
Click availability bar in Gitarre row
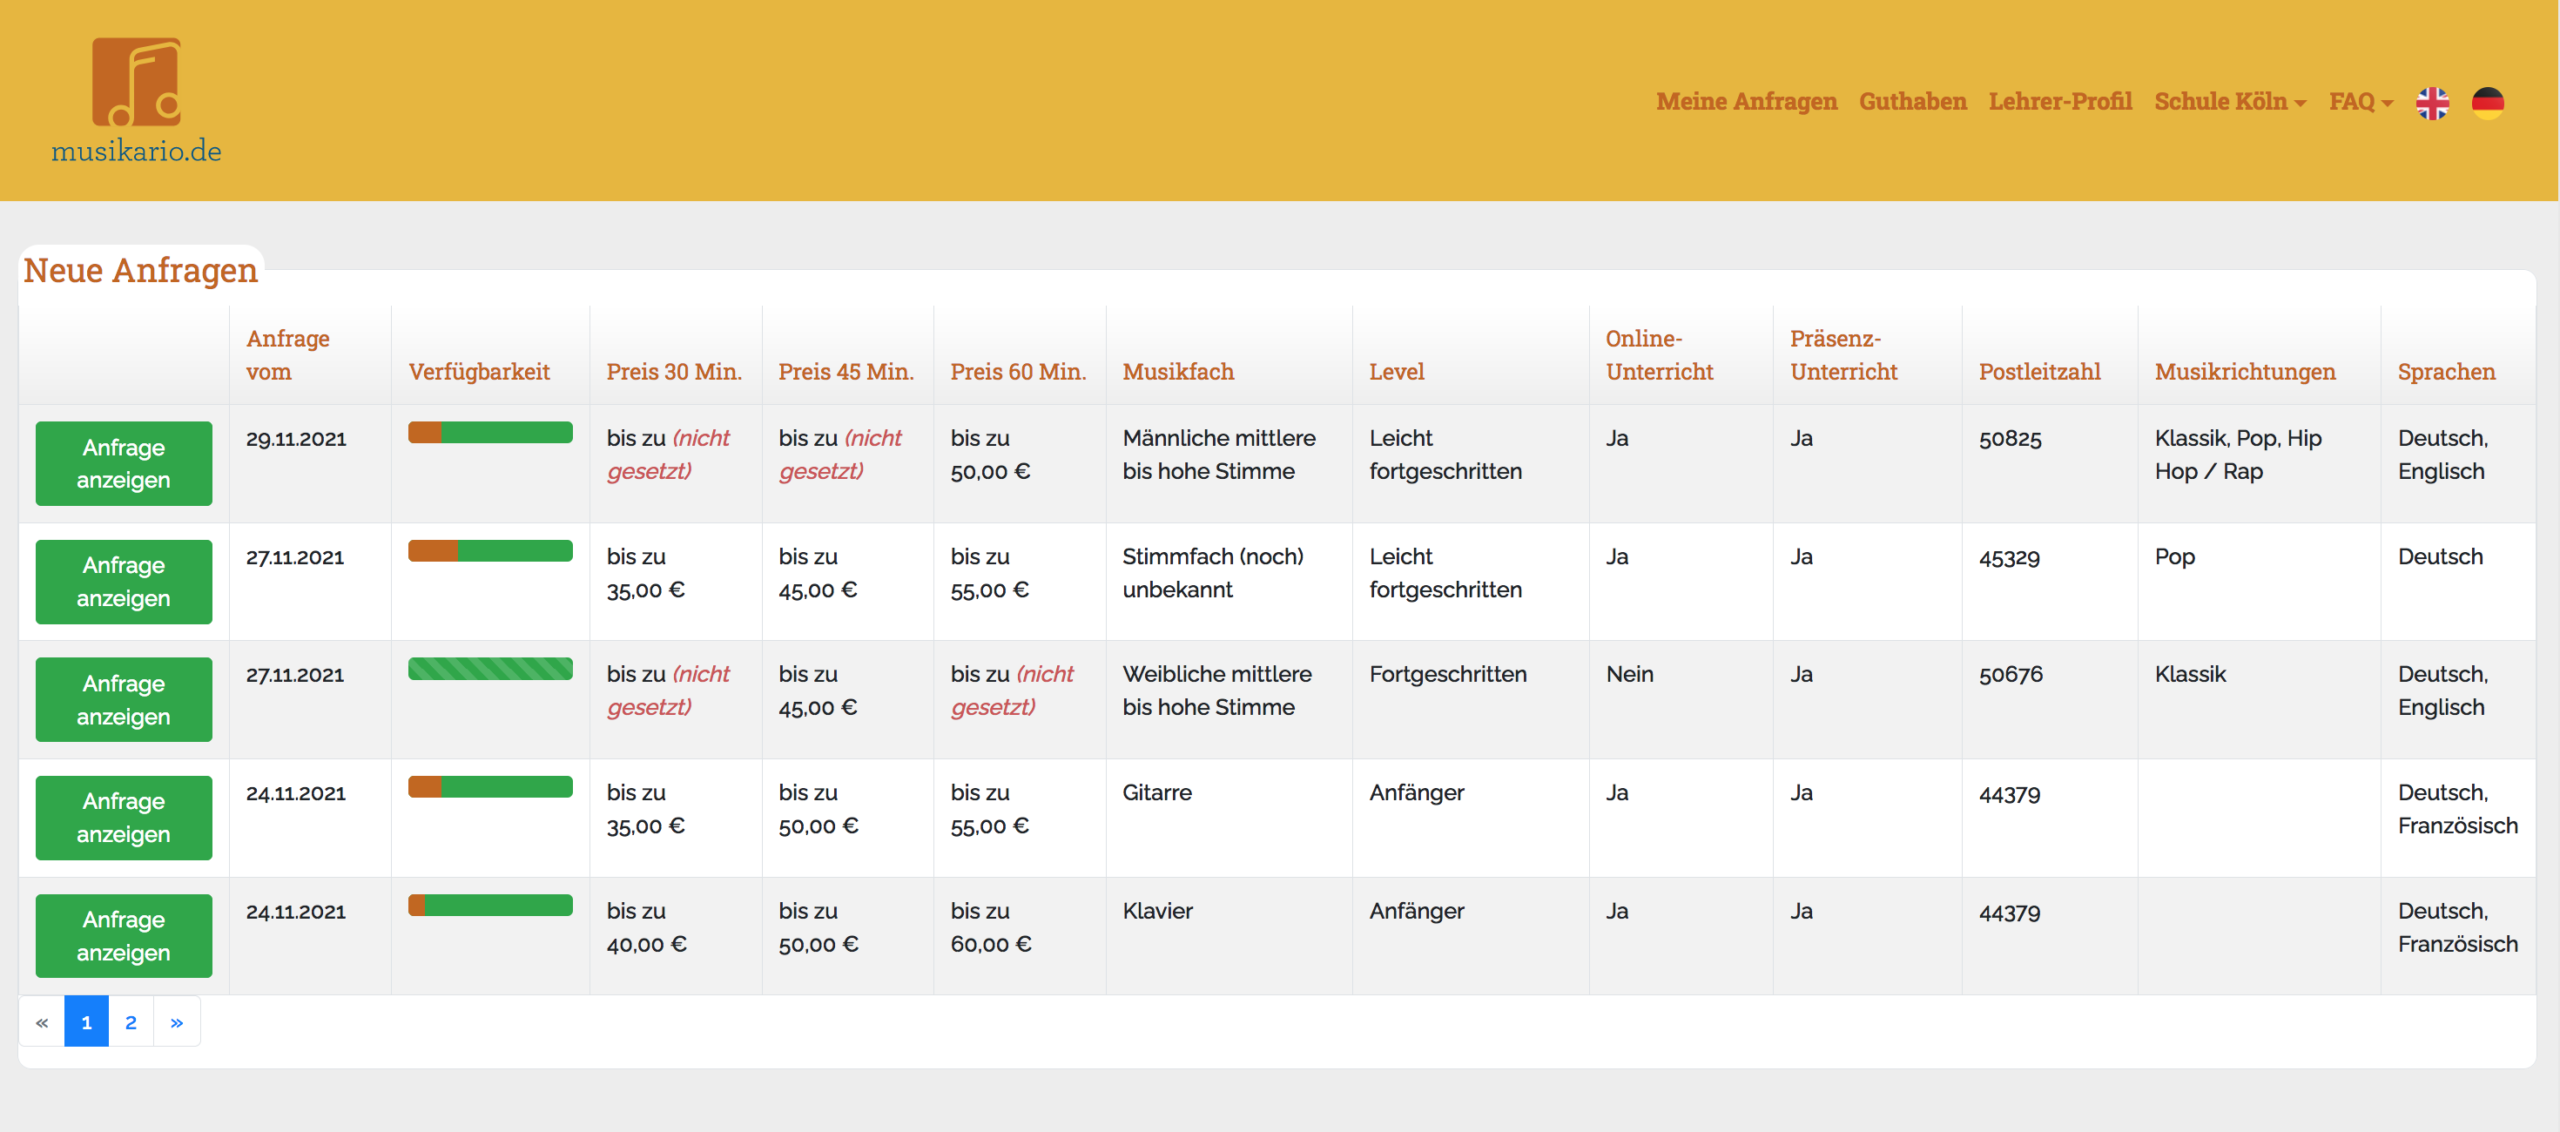pos(490,787)
